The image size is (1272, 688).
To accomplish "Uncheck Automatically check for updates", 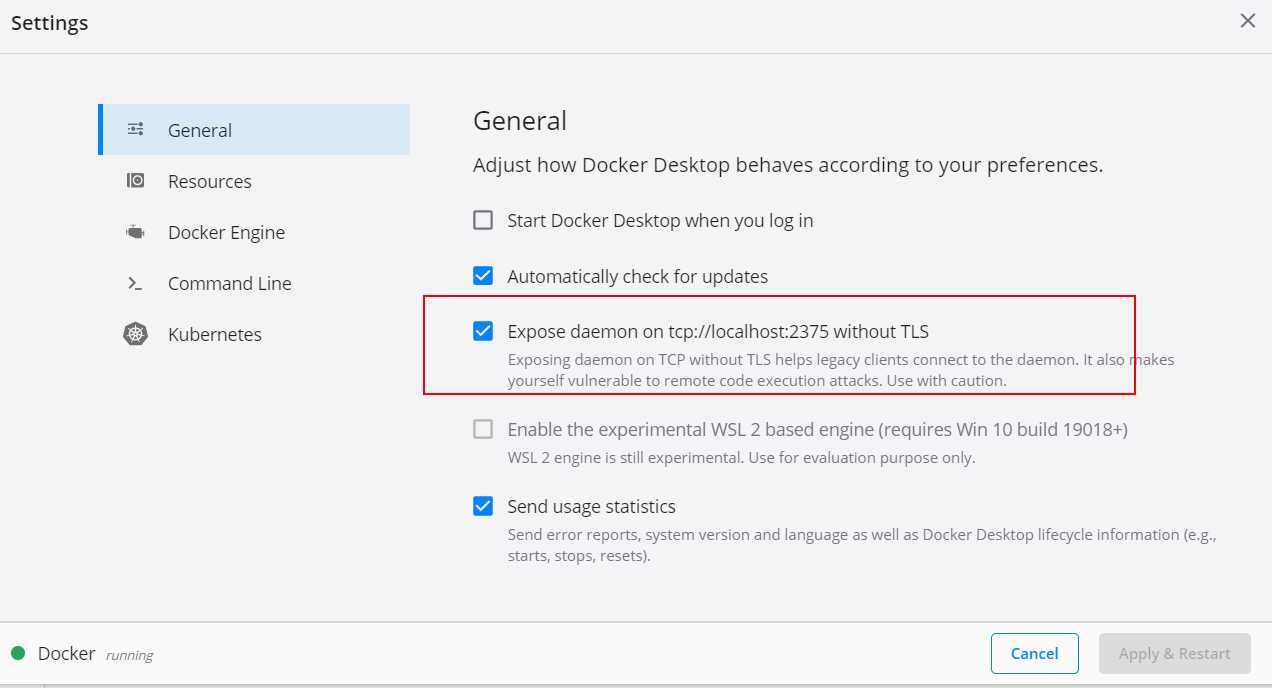I will point(483,276).
